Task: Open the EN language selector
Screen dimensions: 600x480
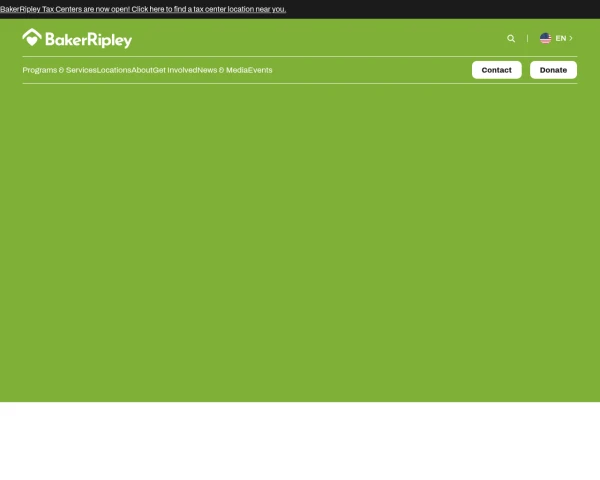Action: 560,38
